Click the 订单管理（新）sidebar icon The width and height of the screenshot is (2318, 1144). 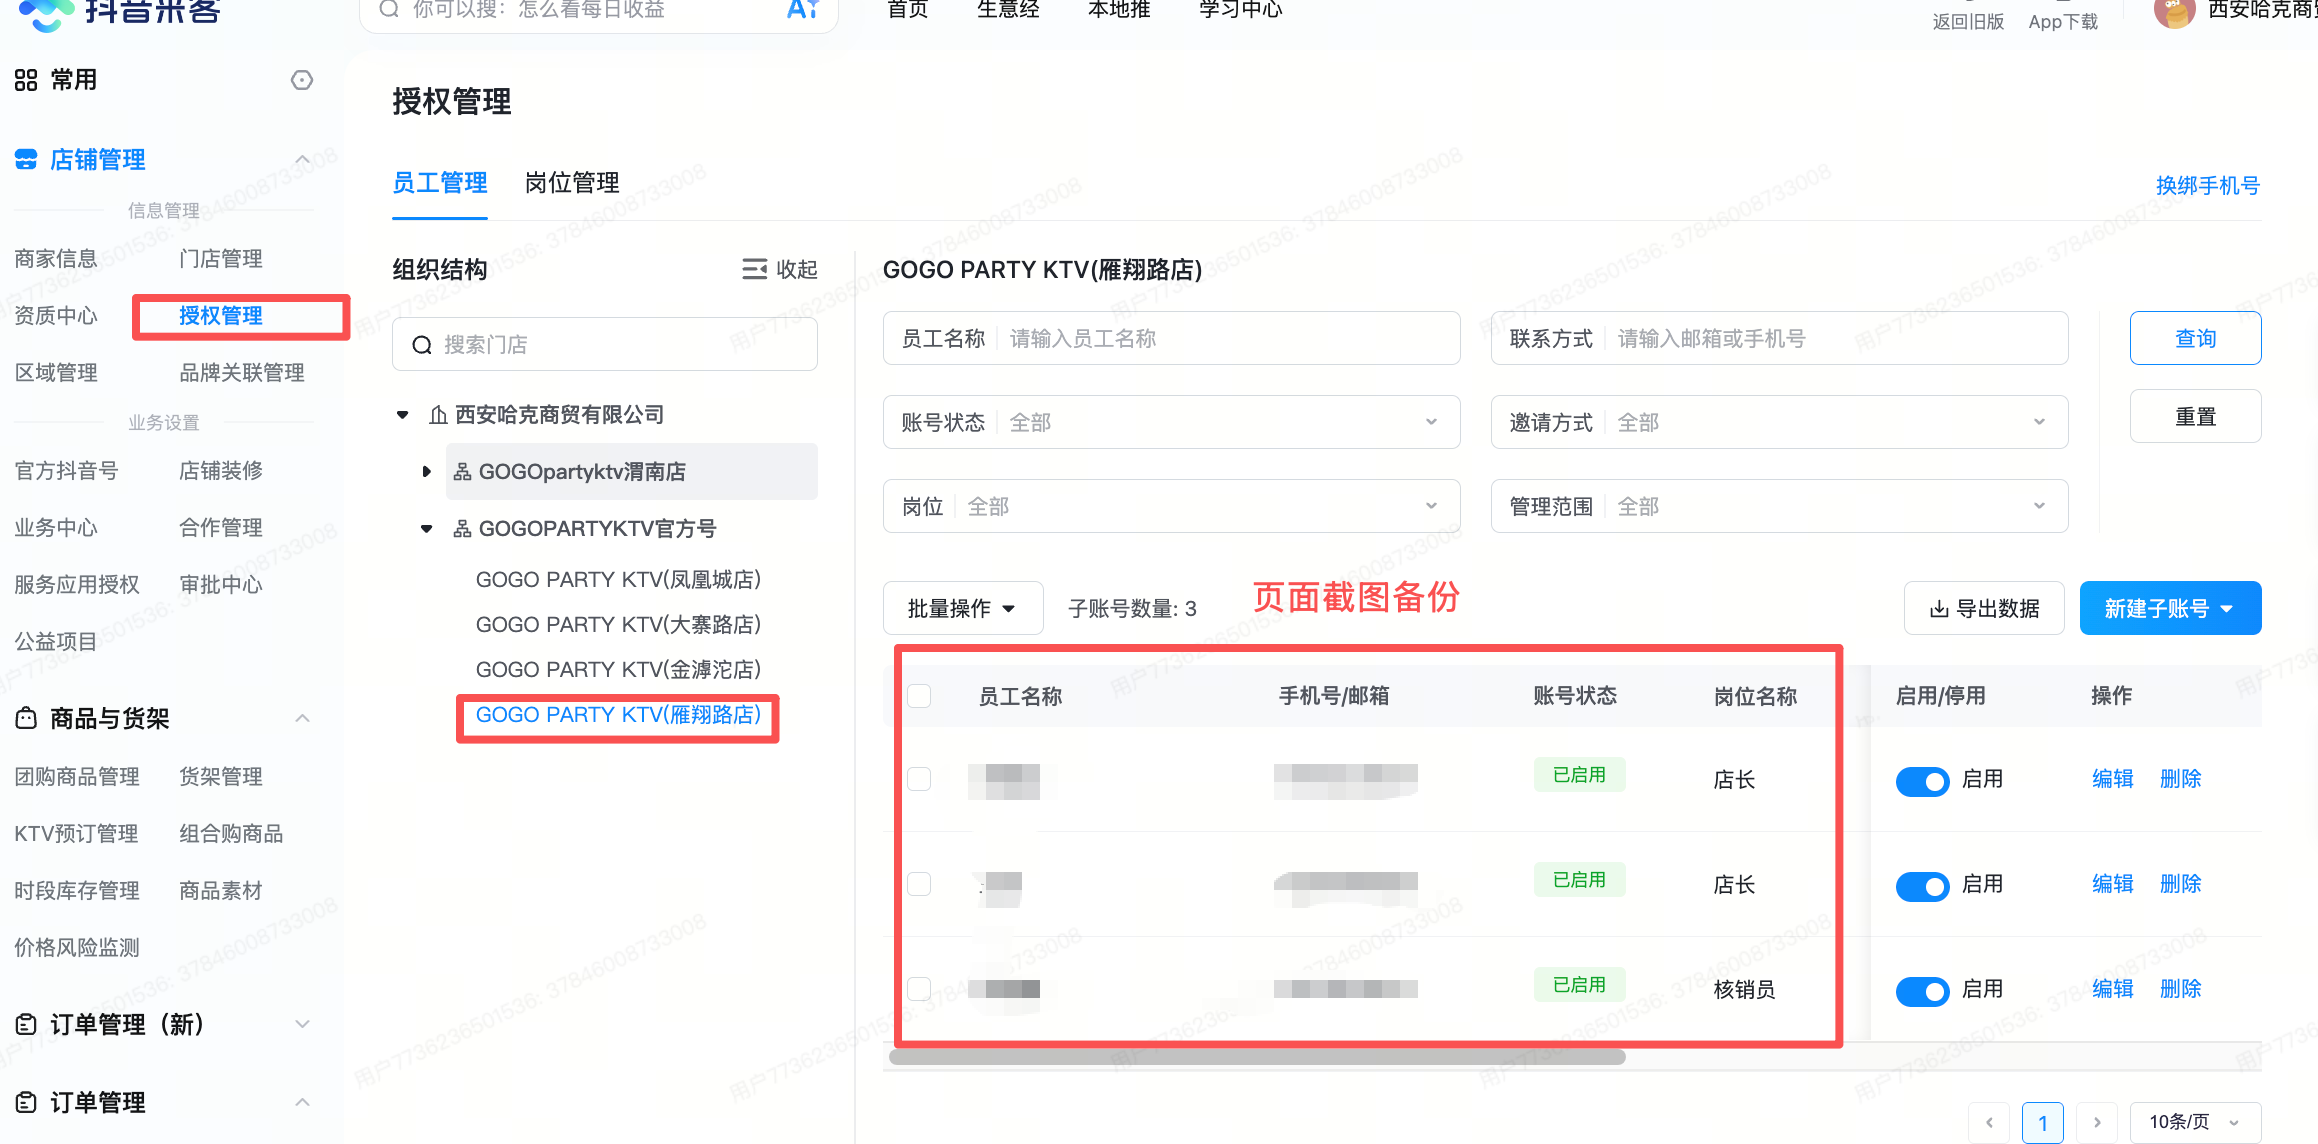[25, 1023]
